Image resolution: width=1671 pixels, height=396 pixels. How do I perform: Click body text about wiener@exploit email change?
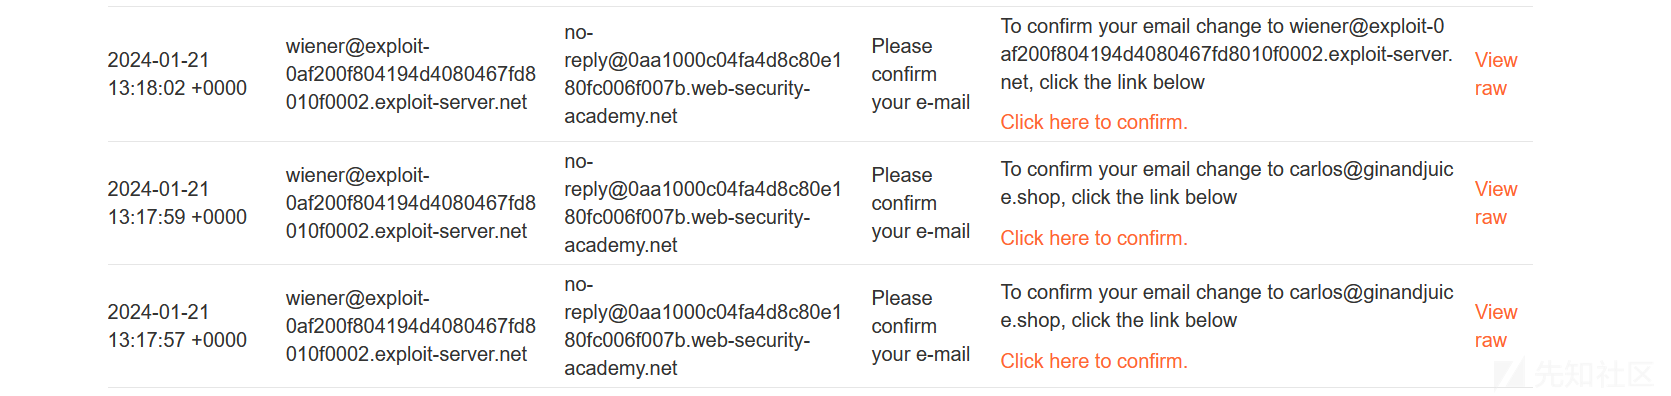point(1227,54)
